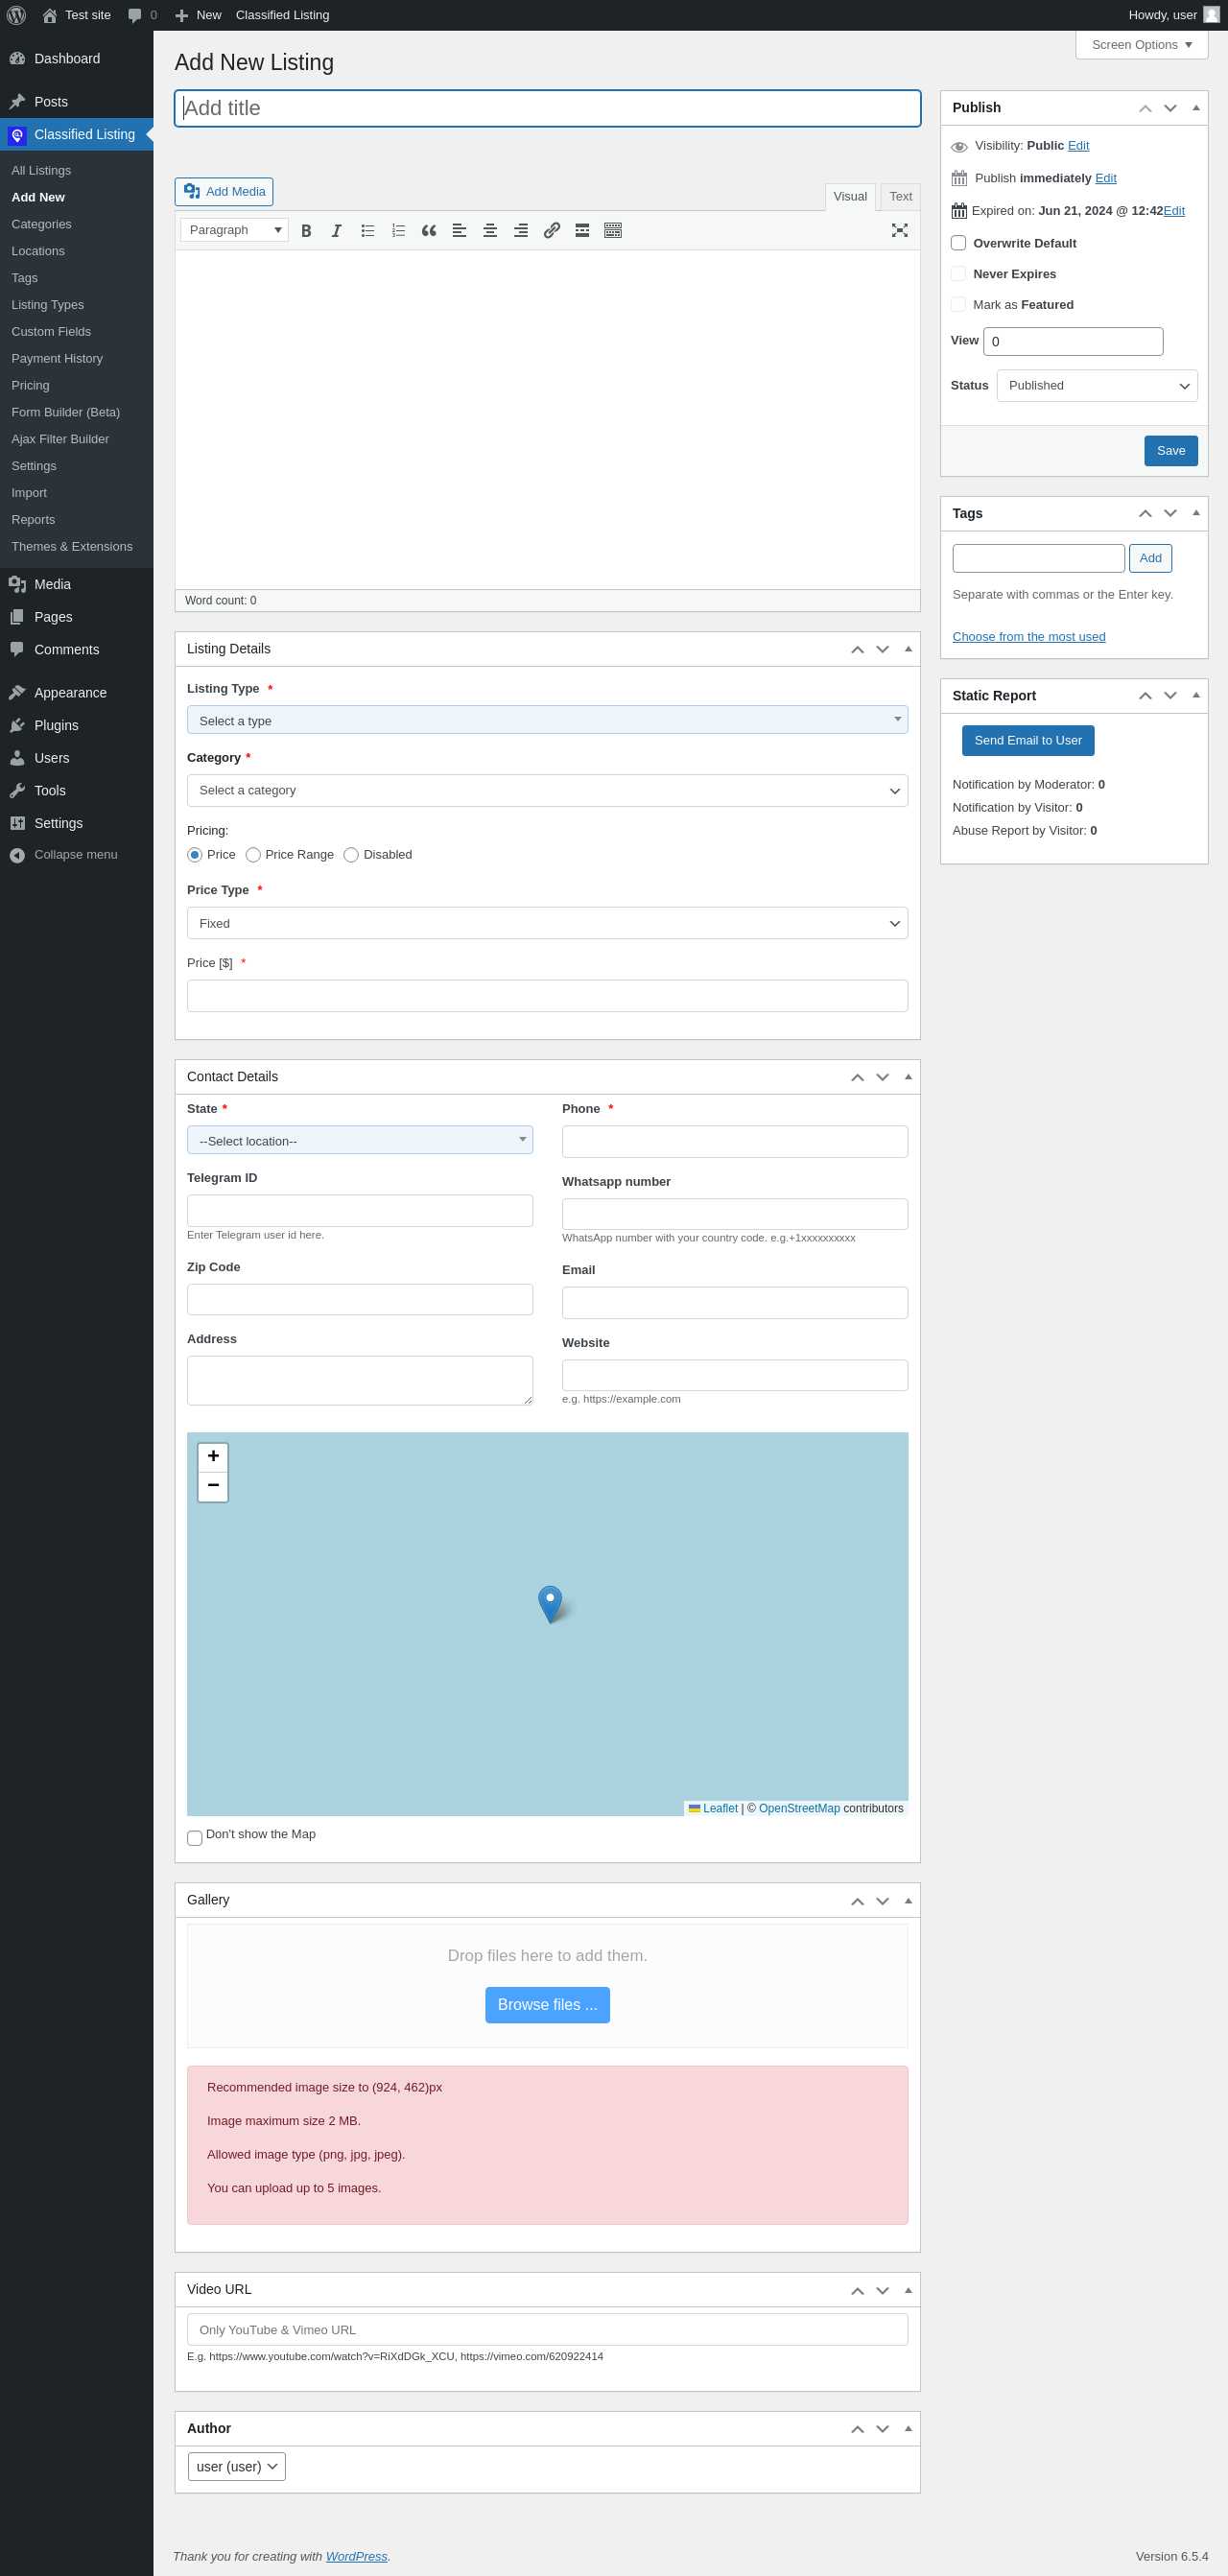Screen dimensions: 1228x2576
Task: Open All Listings in sidebar
Action: click(41, 171)
